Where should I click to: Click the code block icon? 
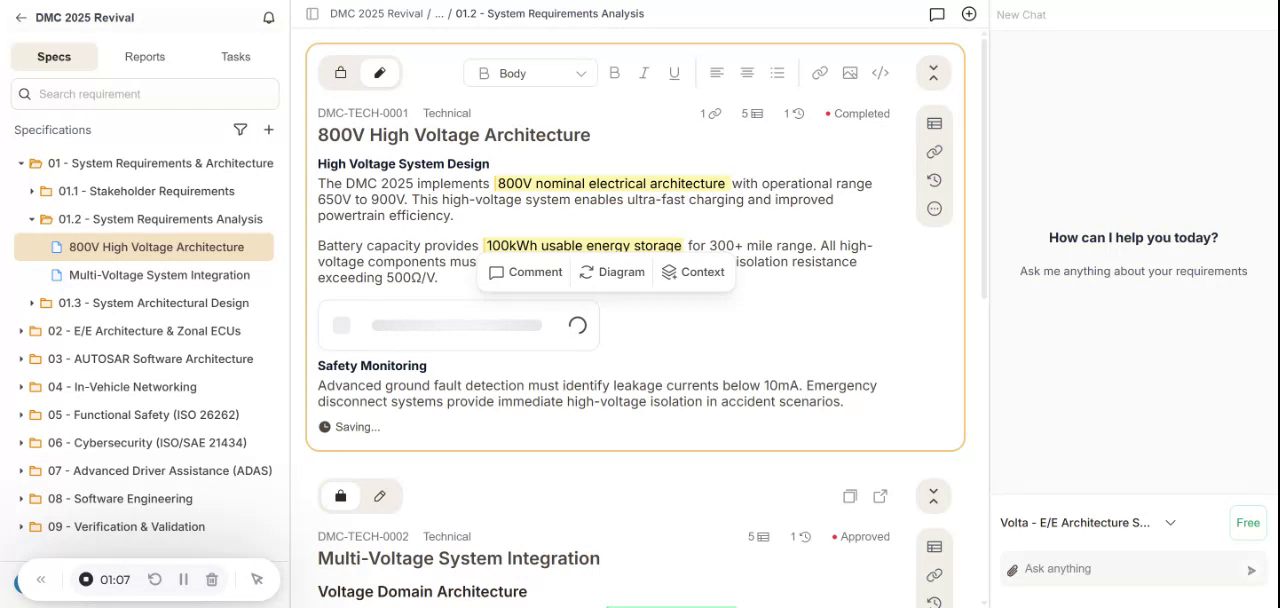880,73
